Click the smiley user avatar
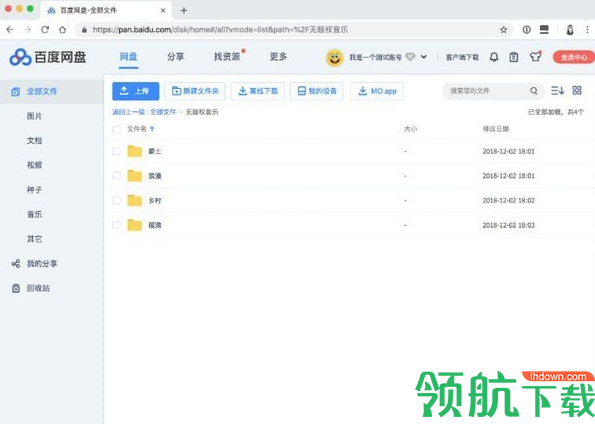The image size is (595, 424). coord(334,58)
